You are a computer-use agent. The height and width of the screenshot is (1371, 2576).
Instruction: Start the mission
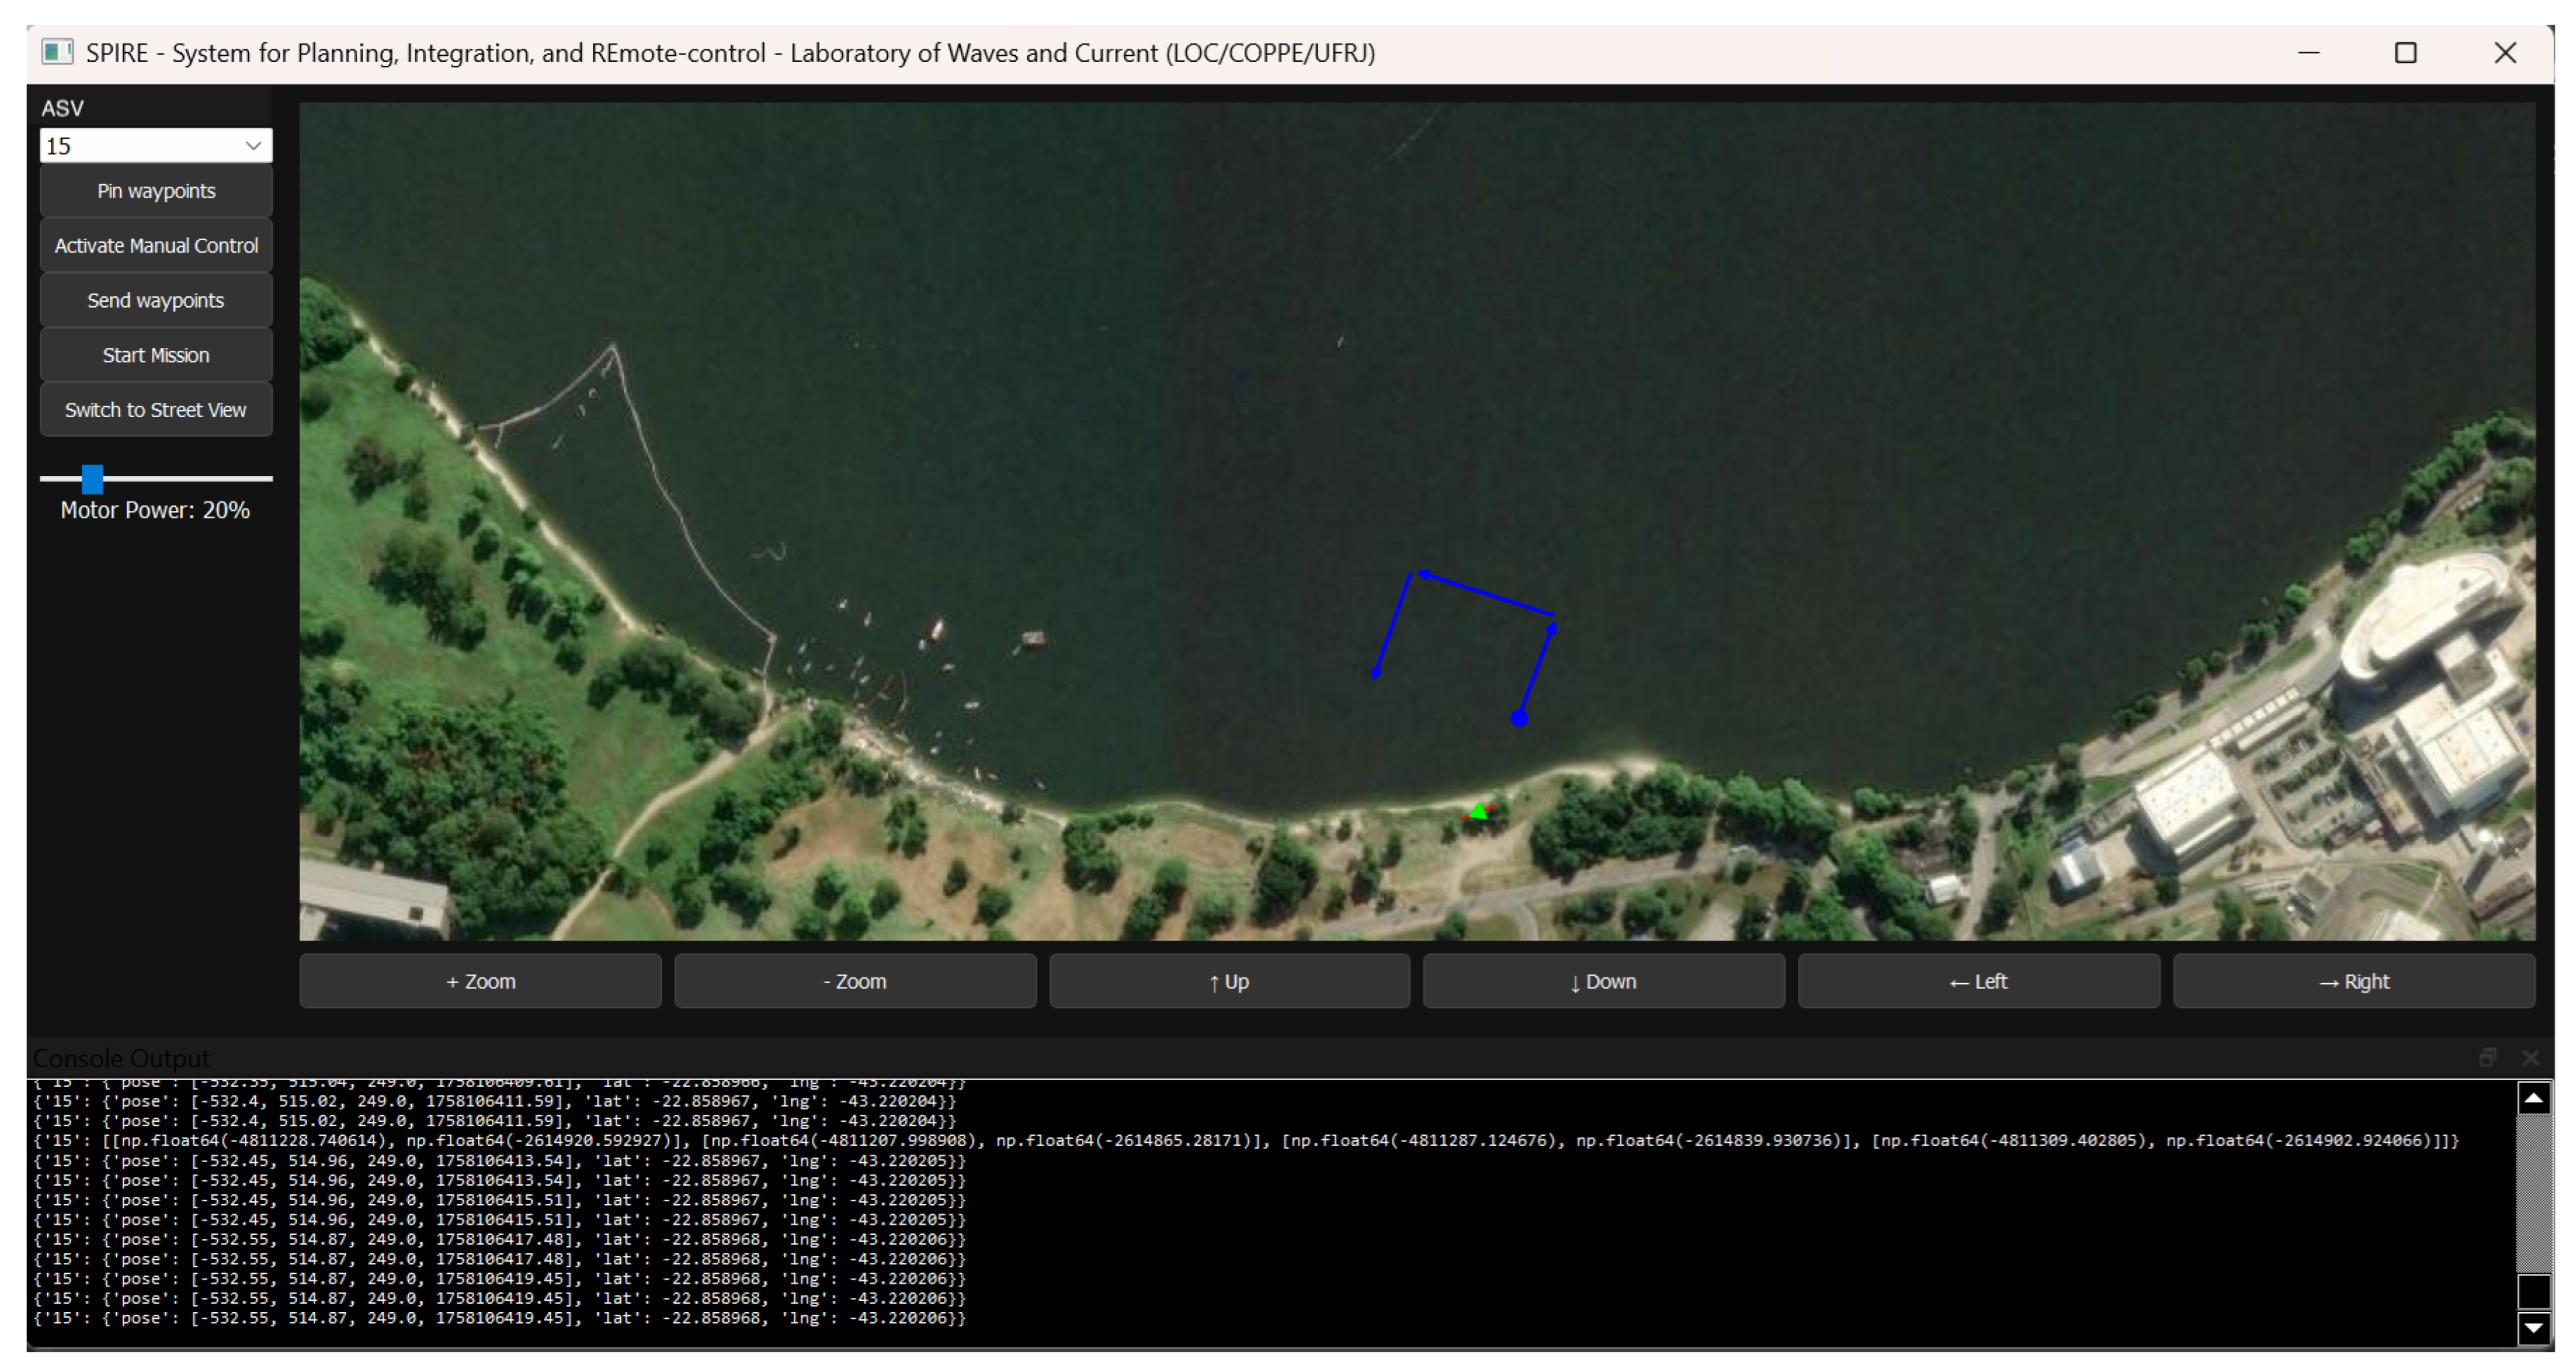click(155, 355)
